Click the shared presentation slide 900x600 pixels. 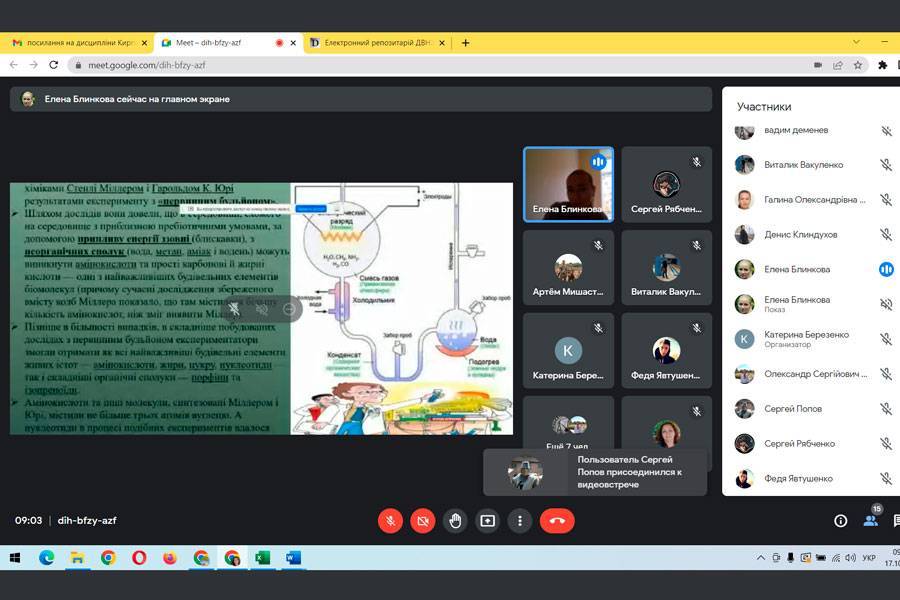click(x=261, y=308)
